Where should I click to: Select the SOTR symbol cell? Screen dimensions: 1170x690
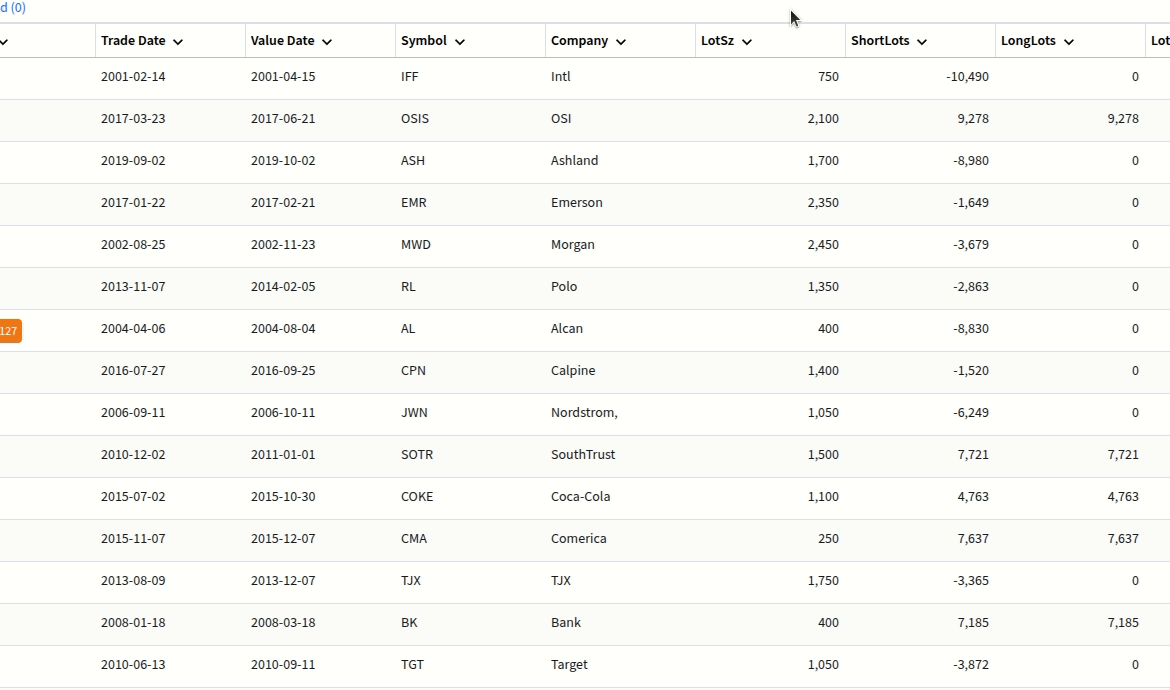pyautogui.click(x=417, y=454)
